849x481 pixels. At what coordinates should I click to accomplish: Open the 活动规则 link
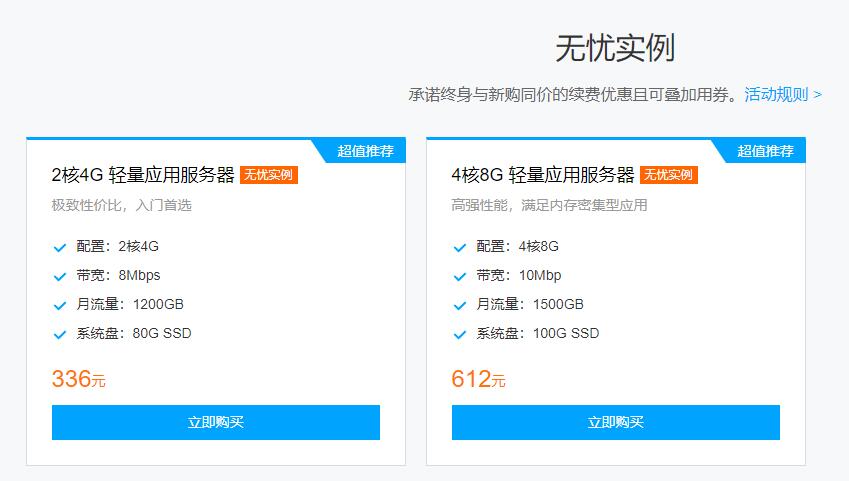(782, 95)
